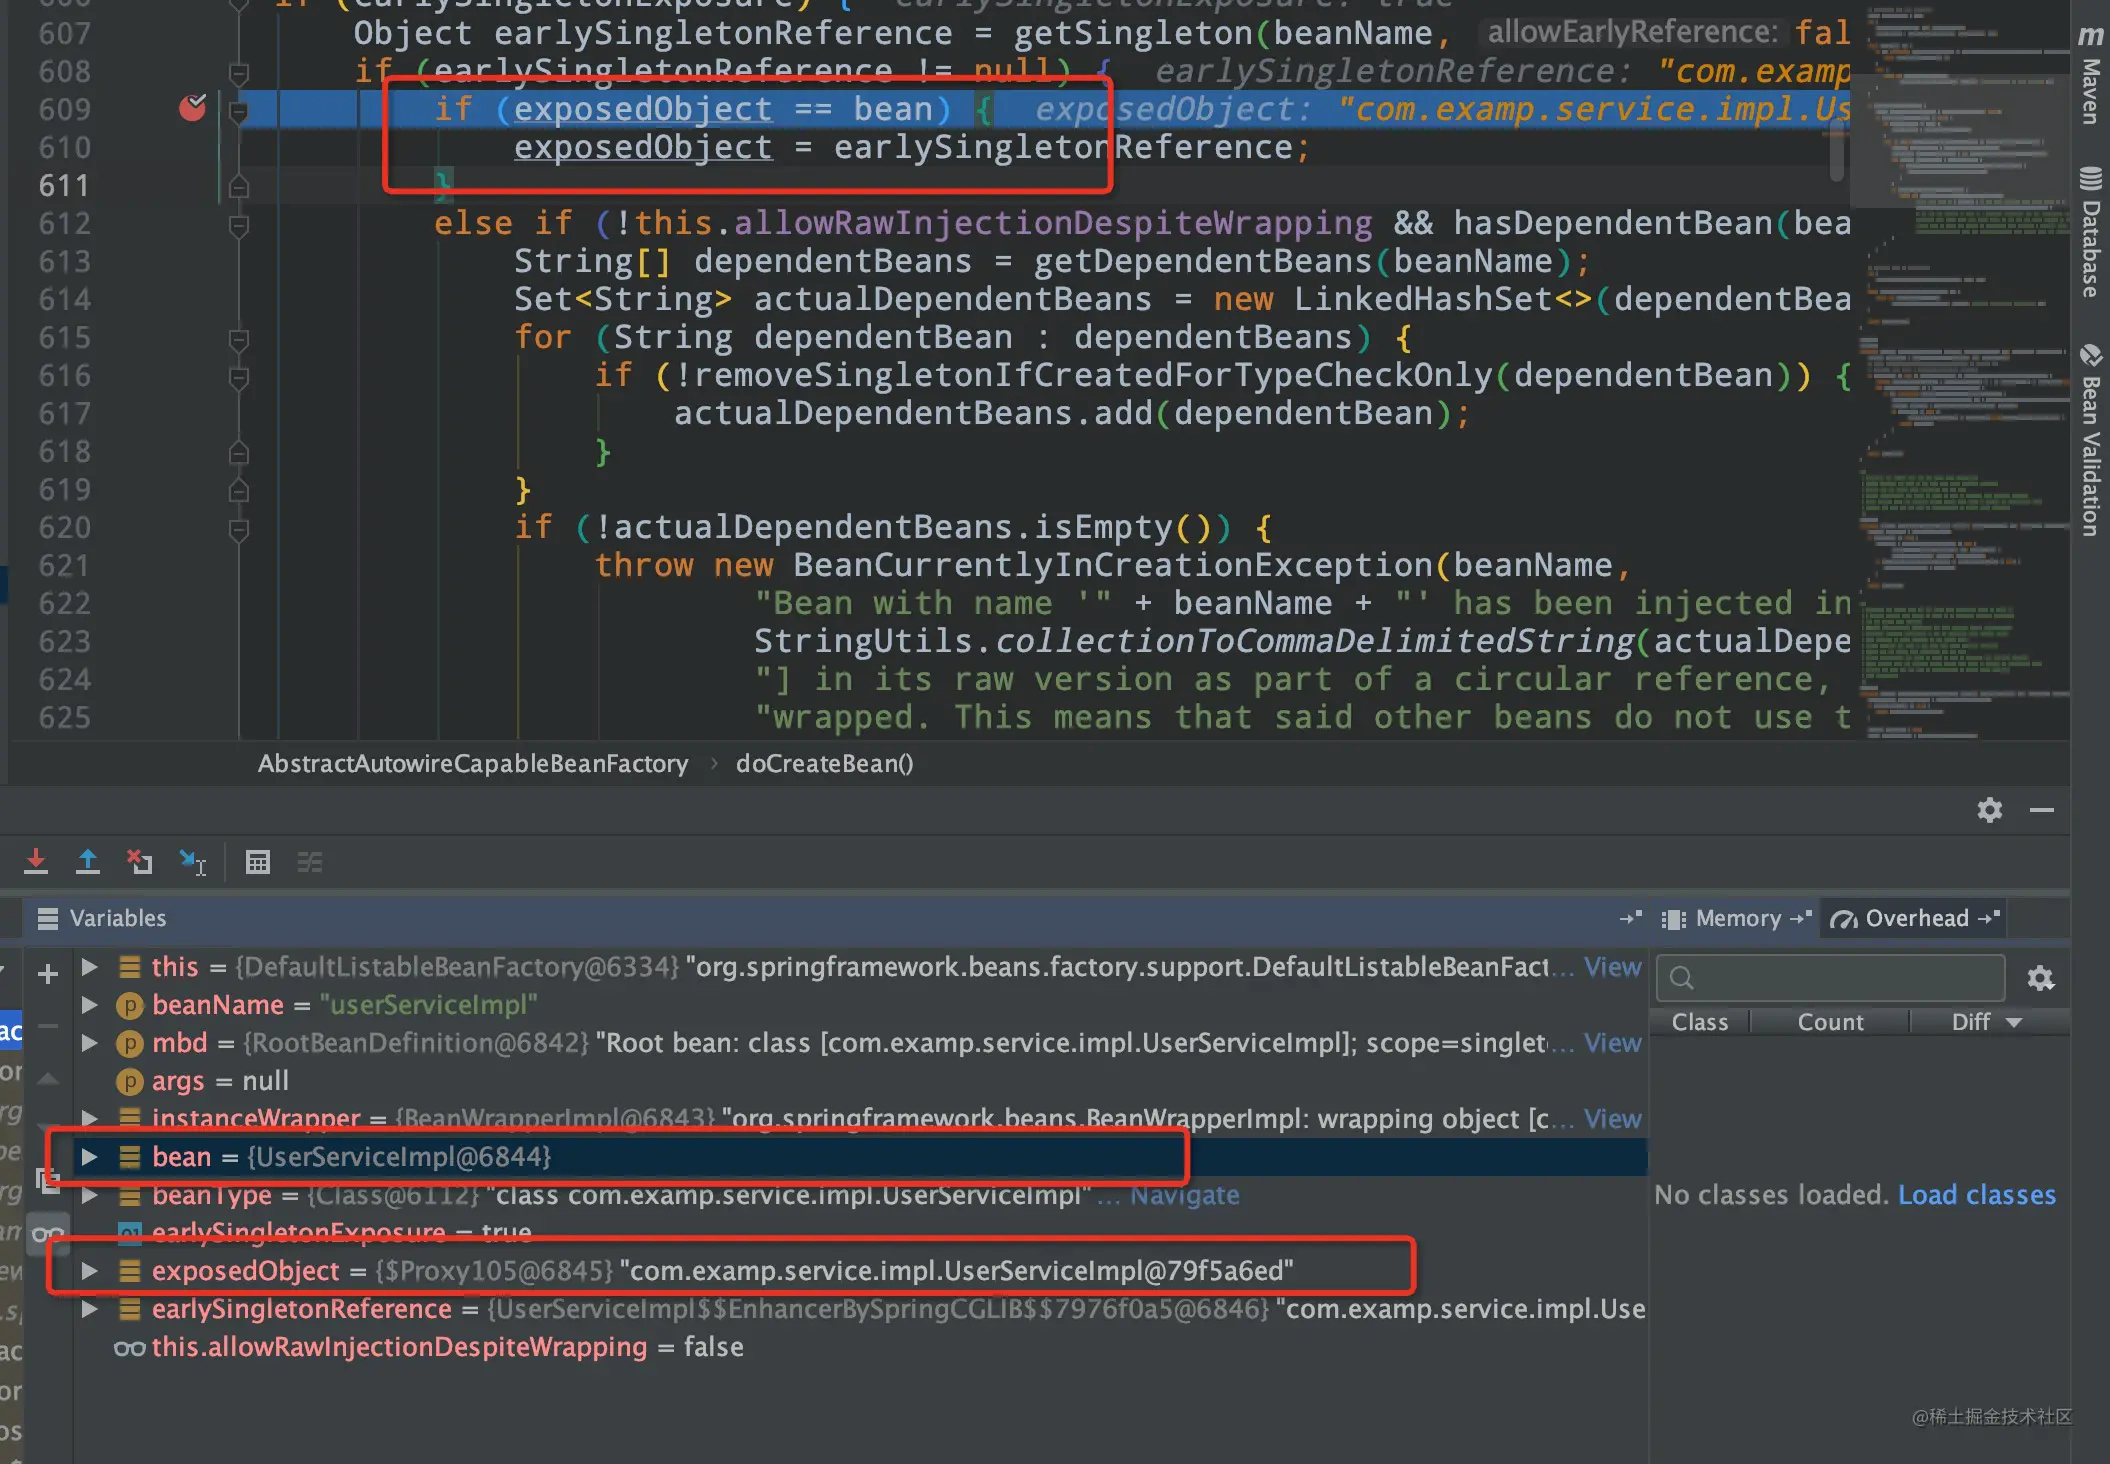Click the Step Out debugger icon

[88, 861]
